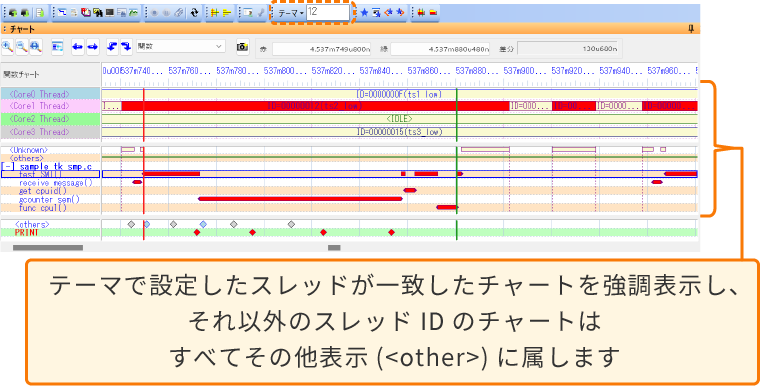Click the ts3_low bar on Core3 row
This screenshot has width=760, height=392.
point(399,132)
